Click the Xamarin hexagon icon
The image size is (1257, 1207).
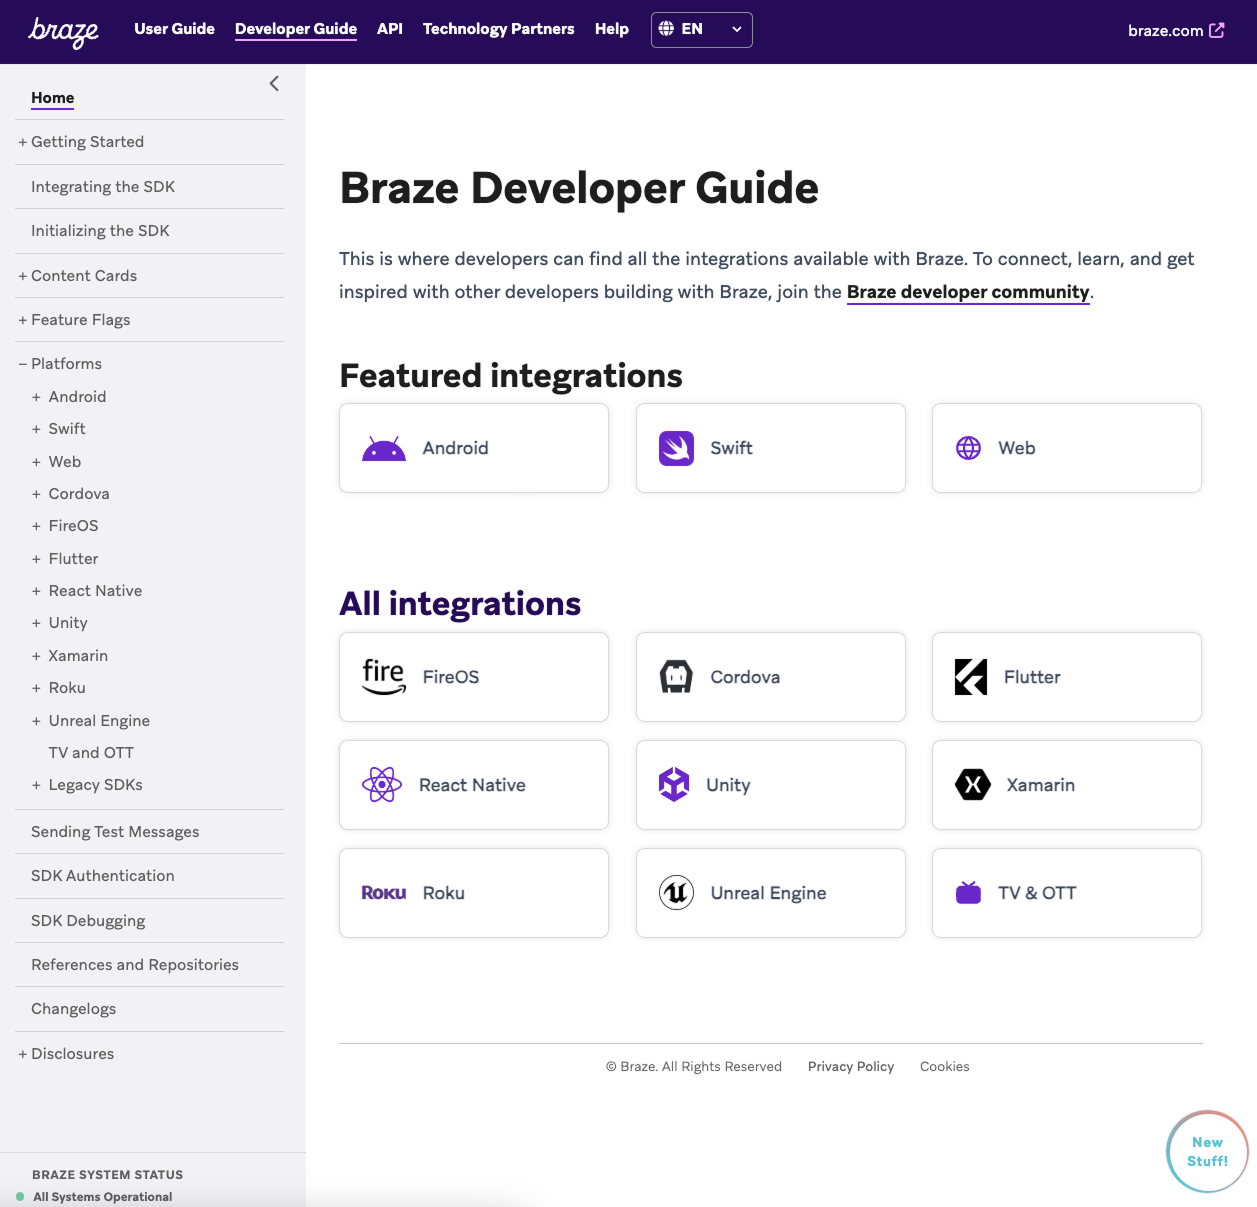(973, 785)
